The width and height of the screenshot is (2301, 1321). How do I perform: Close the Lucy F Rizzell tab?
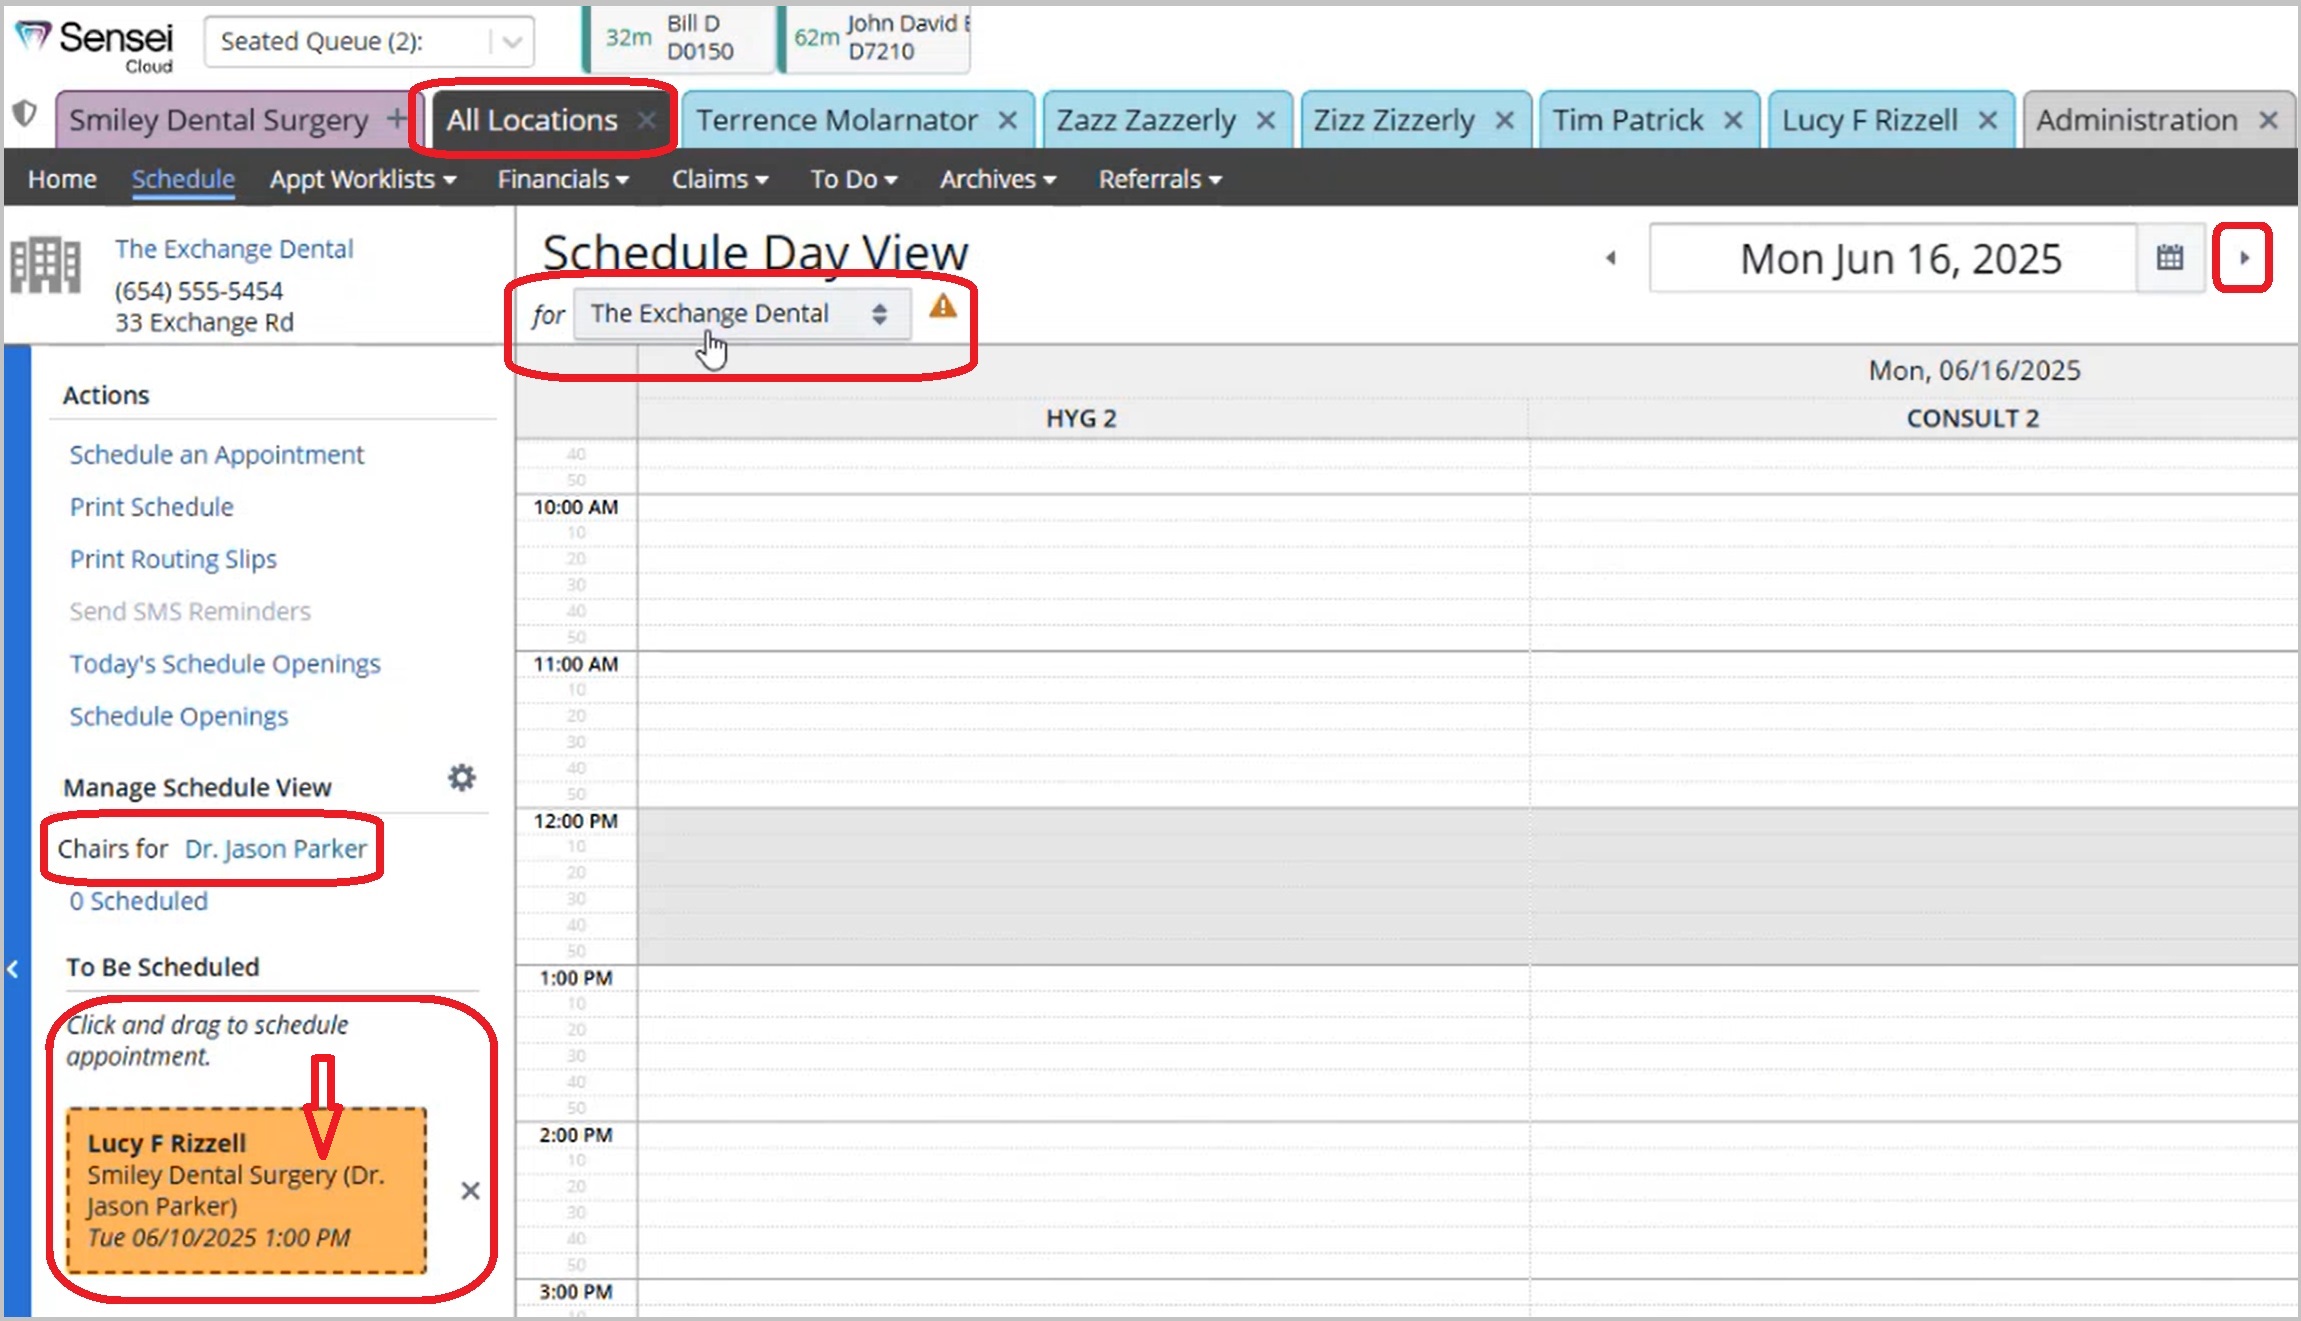1988,120
